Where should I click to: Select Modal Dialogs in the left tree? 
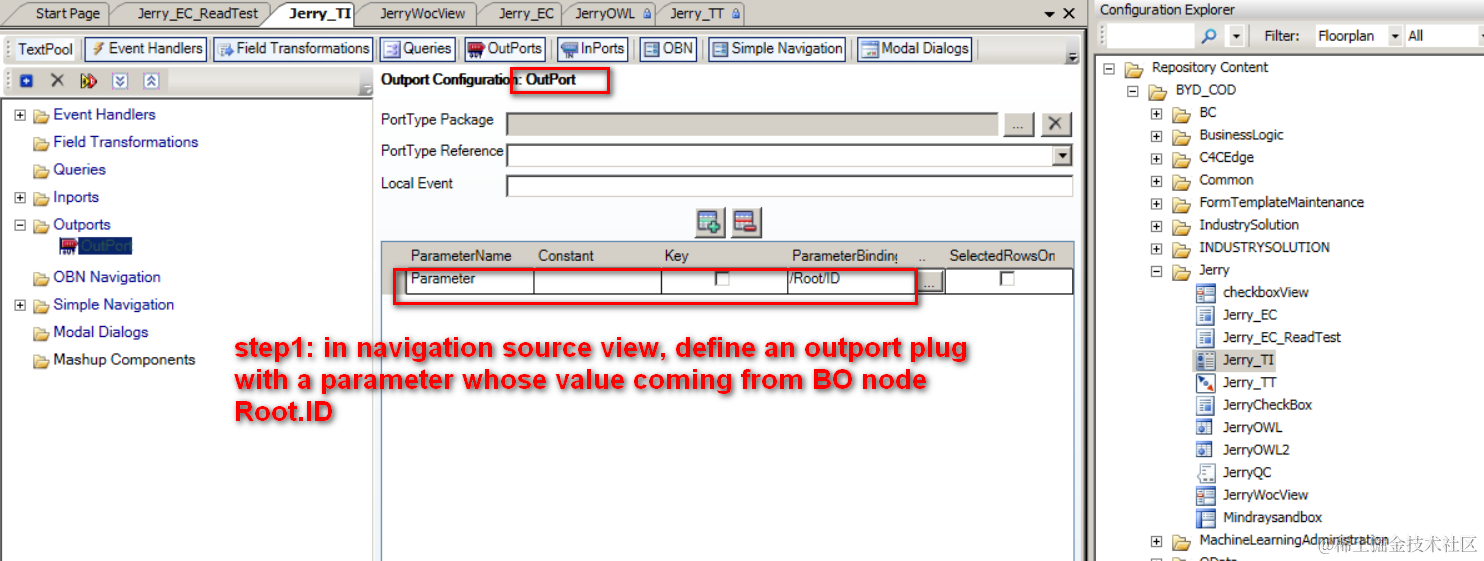click(100, 332)
